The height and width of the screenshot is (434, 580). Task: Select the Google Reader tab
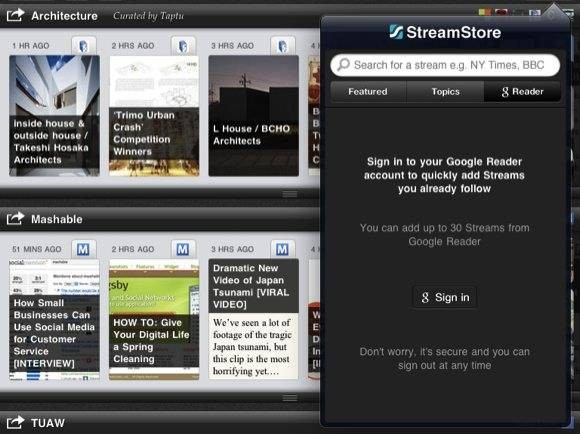(x=522, y=91)
